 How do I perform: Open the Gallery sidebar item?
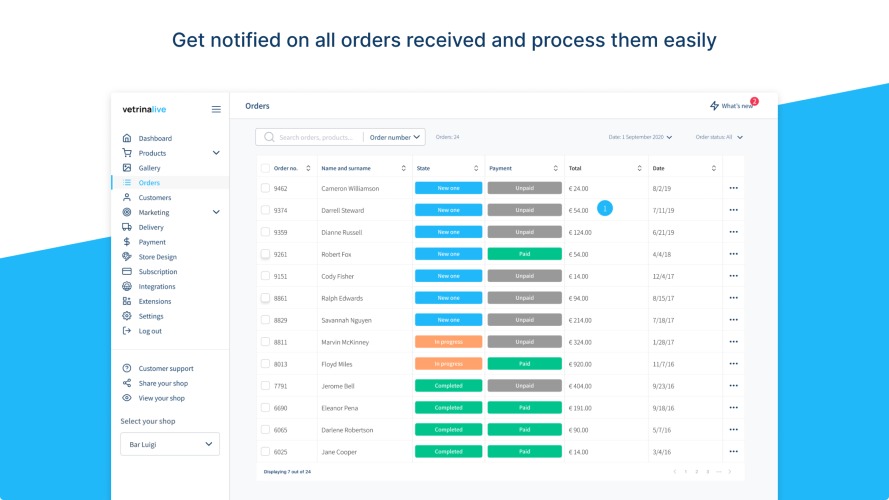click(149, 168)
